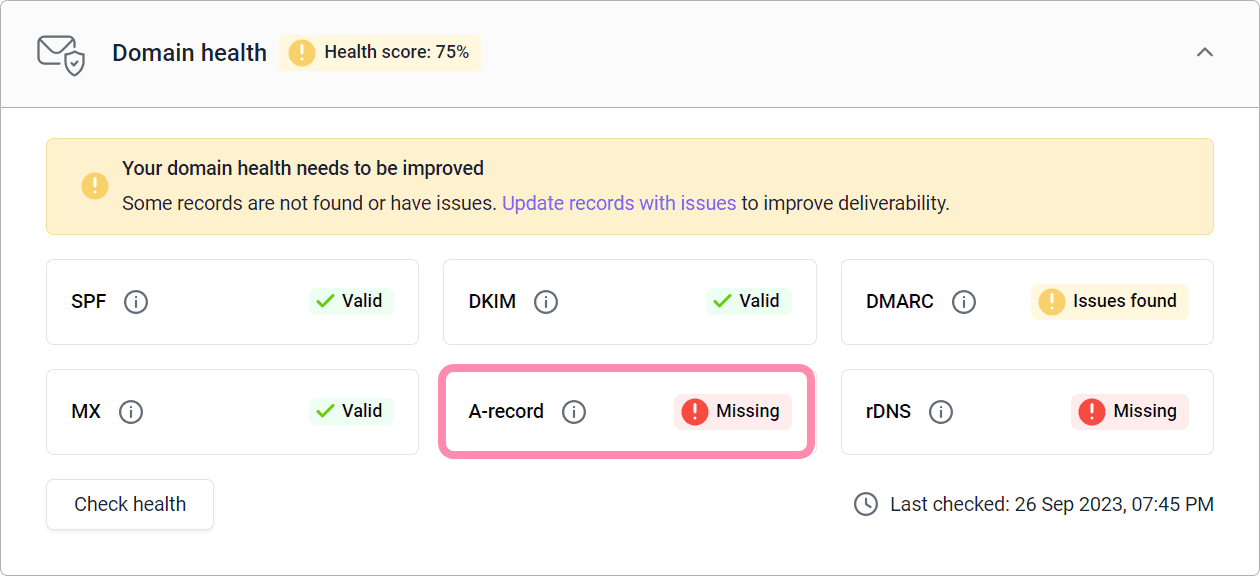This screenshot has width=1260, height=576.
Task: Click the clock icon beside Last checked
Action: 866,504
